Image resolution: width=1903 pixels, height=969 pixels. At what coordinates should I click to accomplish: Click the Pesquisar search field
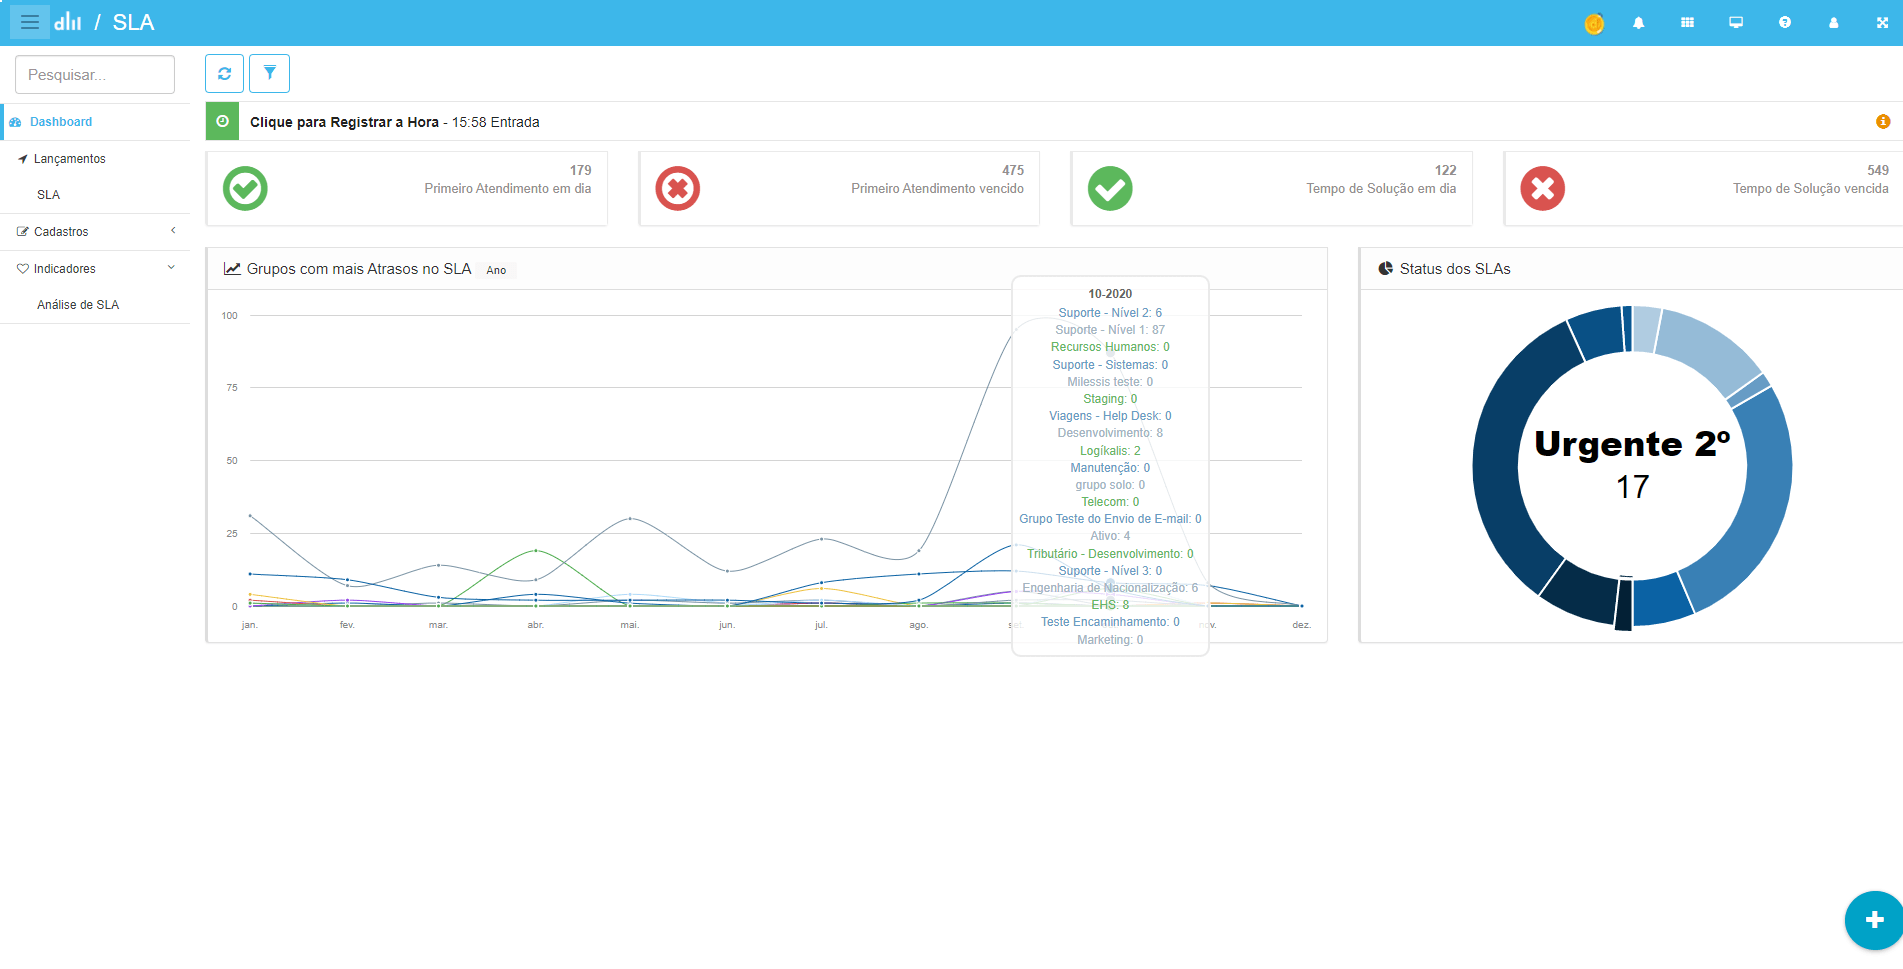tap(95, 75)
